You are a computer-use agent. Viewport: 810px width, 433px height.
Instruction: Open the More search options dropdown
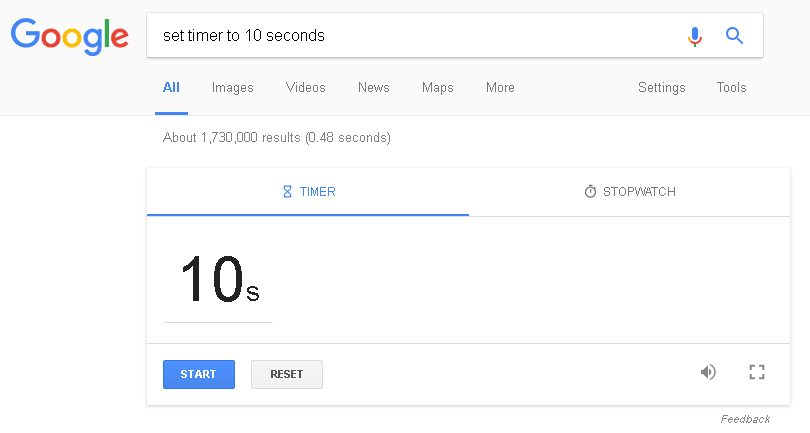point(500,87)
